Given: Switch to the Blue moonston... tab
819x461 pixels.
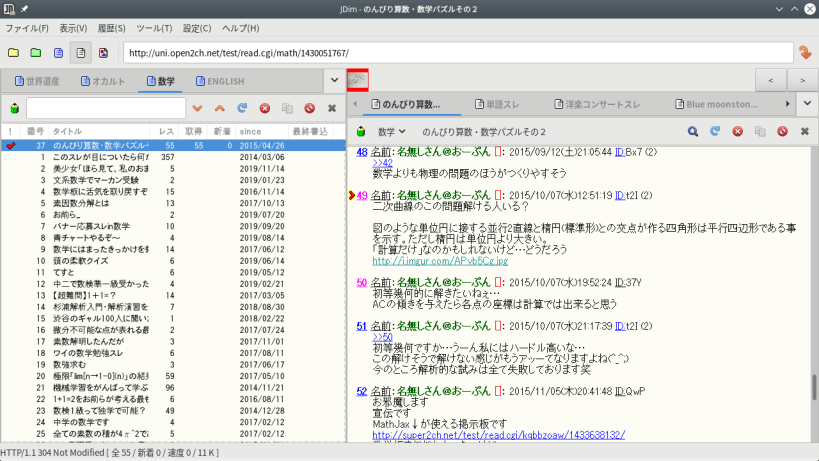Looking at the screenshot, I should [717, 104].
